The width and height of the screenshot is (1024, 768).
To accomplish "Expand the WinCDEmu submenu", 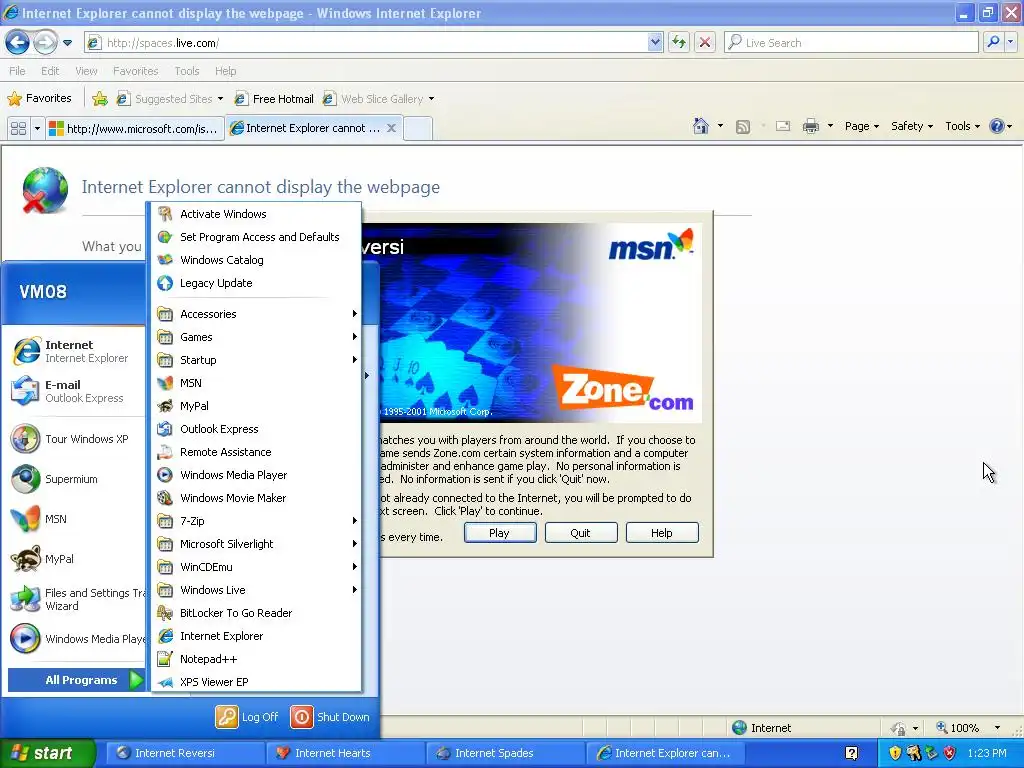I will 256,567.
